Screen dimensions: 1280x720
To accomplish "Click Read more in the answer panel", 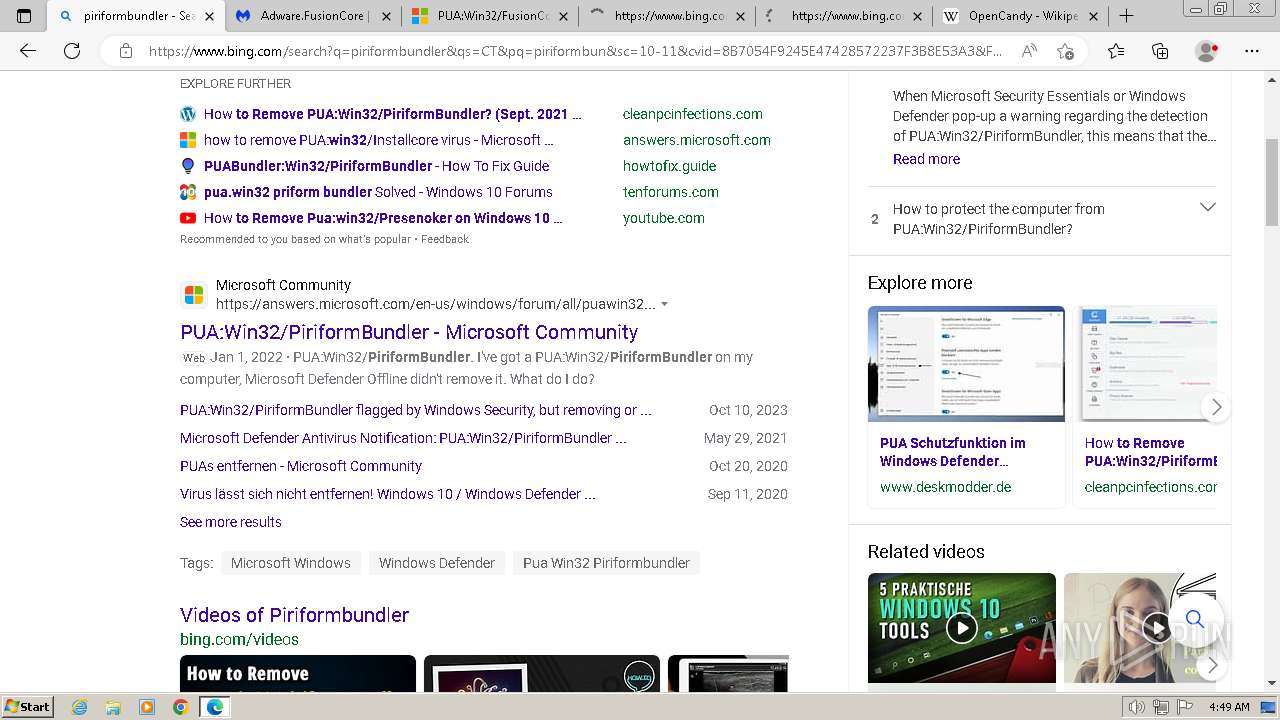I will click(926, 159).
